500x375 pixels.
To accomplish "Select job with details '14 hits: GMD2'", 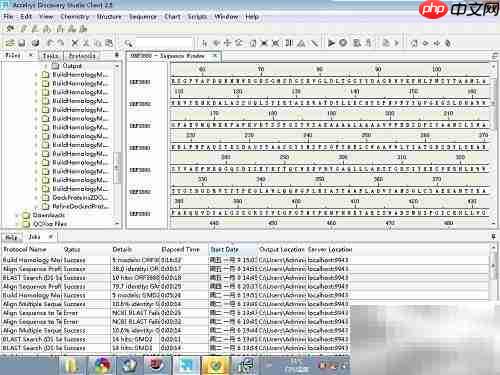I will pos(175,339).
